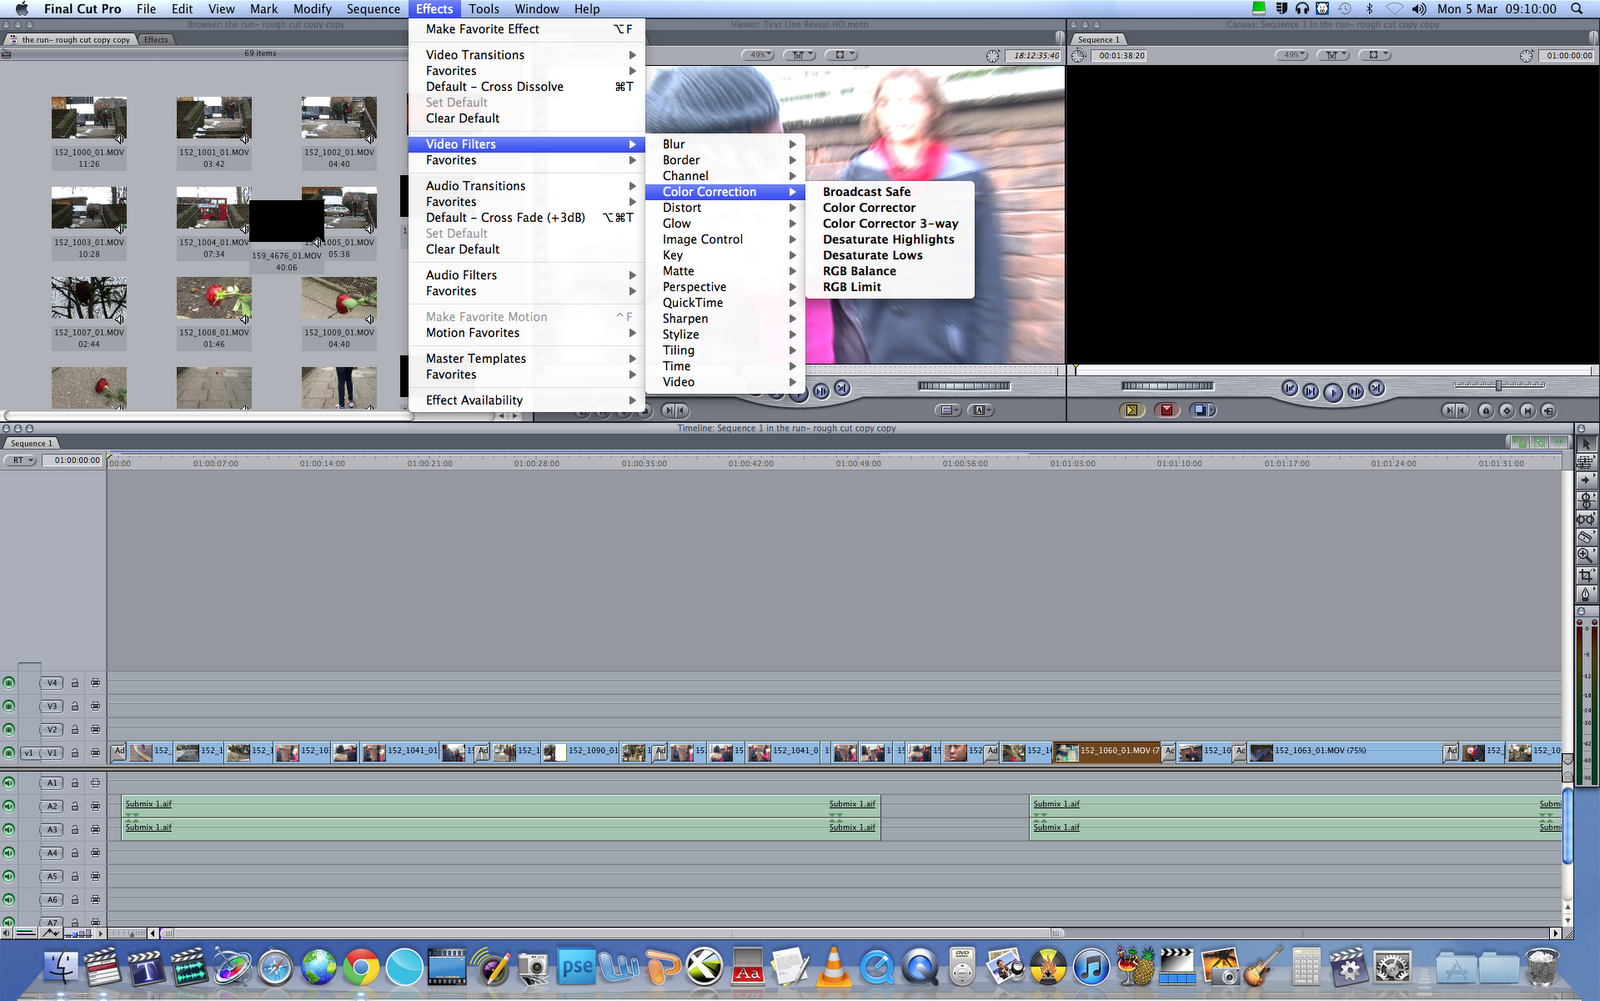Toggle V4 track visibility green light
The image size is (1600, 1001).
click(9, 683)
